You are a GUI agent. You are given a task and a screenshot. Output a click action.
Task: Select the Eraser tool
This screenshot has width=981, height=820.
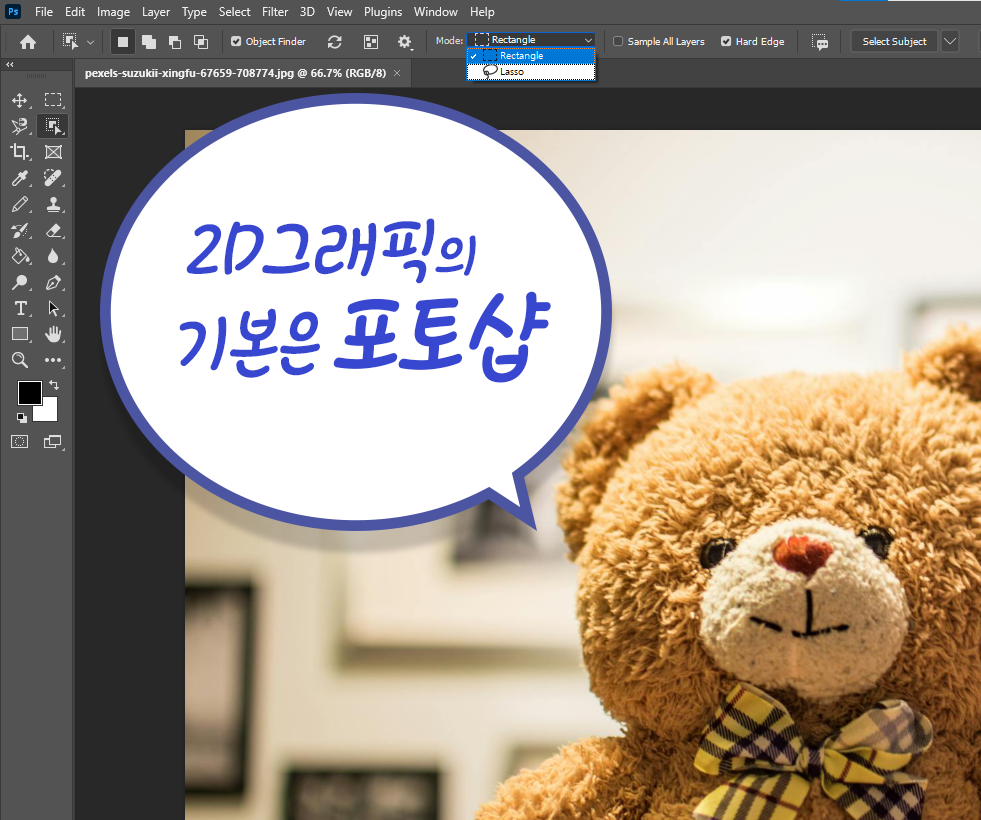tap(53, 231)
